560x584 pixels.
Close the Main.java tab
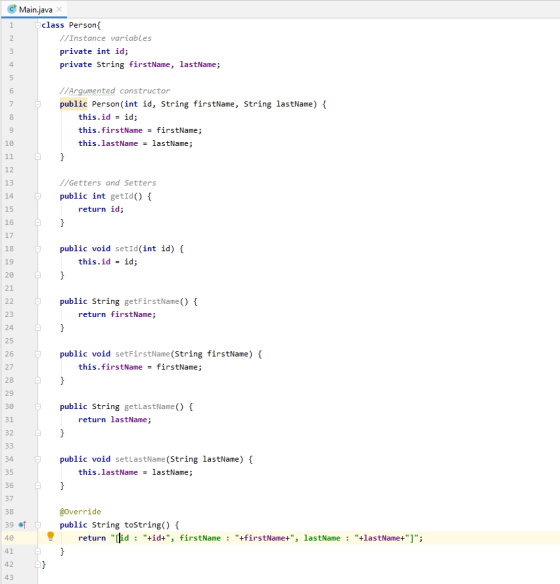[59, 9]
